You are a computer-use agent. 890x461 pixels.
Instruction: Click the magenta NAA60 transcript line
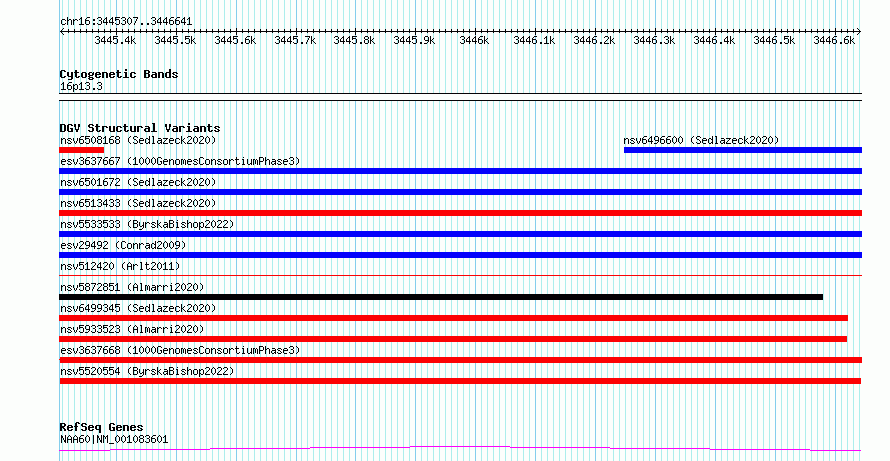[x=460, y=449]
